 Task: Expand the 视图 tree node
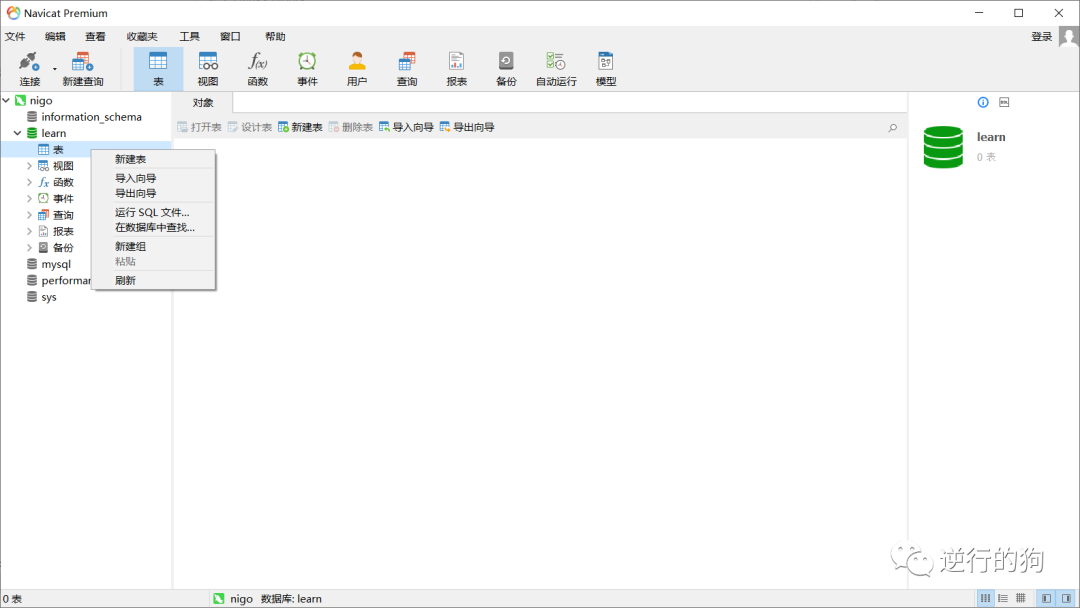29,166
